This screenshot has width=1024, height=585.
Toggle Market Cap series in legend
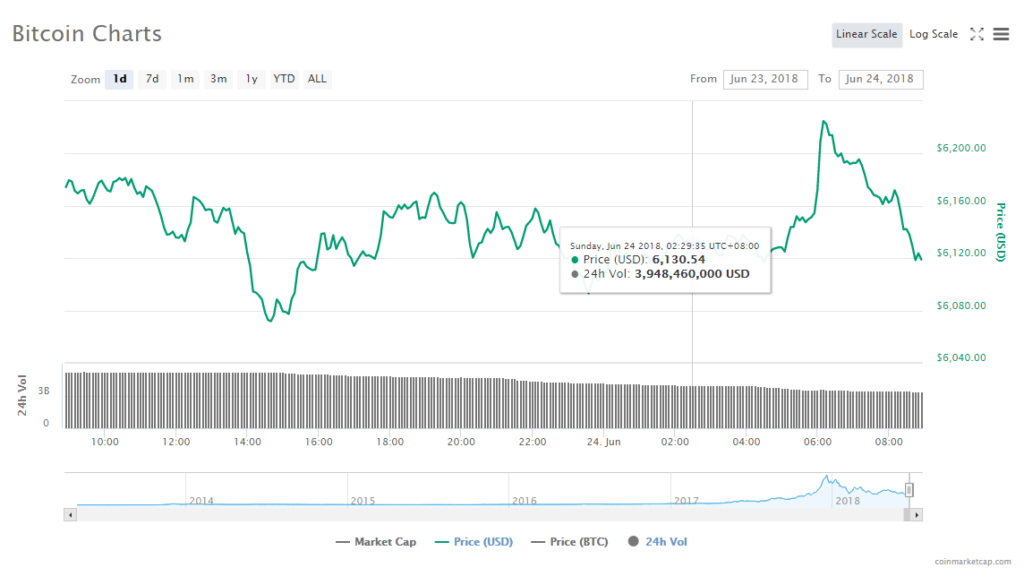[x=376, y=542]
